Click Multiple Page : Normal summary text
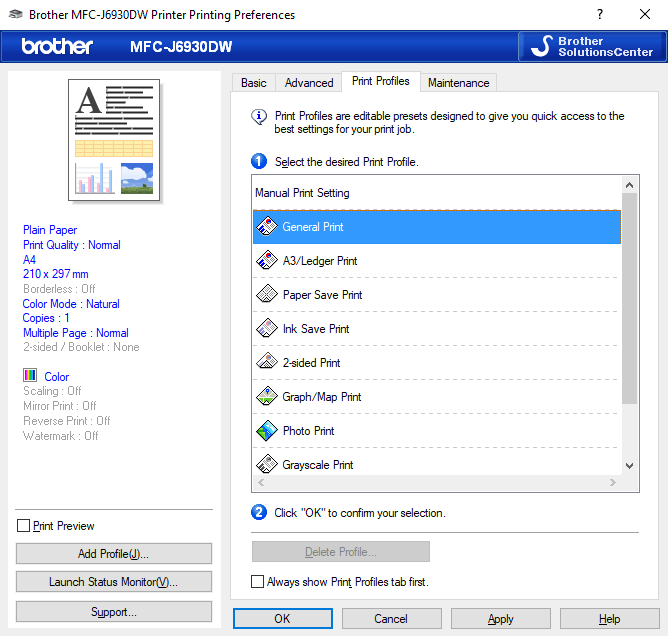668x636 pixels. pyautogui.click(x=76, y=333)
